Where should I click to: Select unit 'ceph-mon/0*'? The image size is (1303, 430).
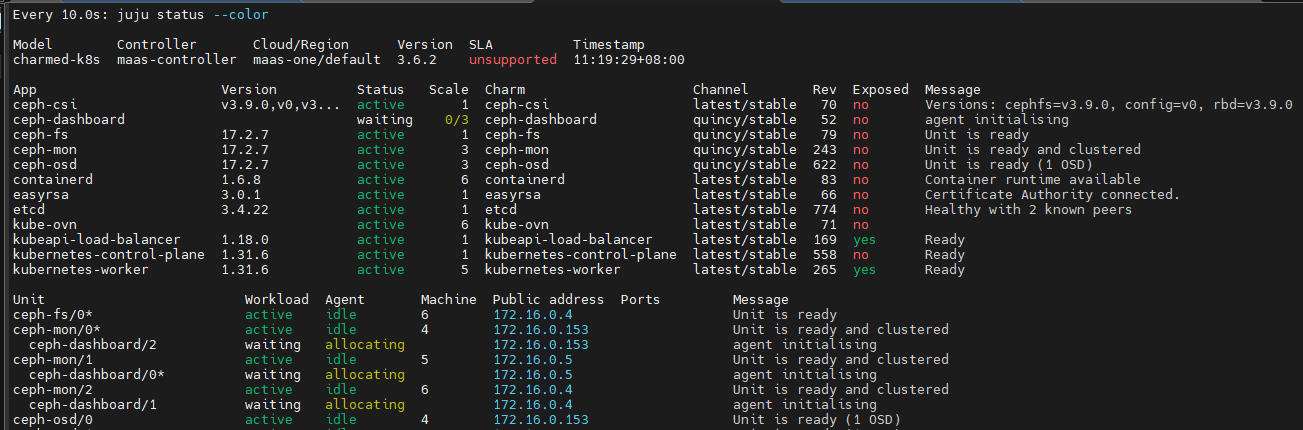57,330
